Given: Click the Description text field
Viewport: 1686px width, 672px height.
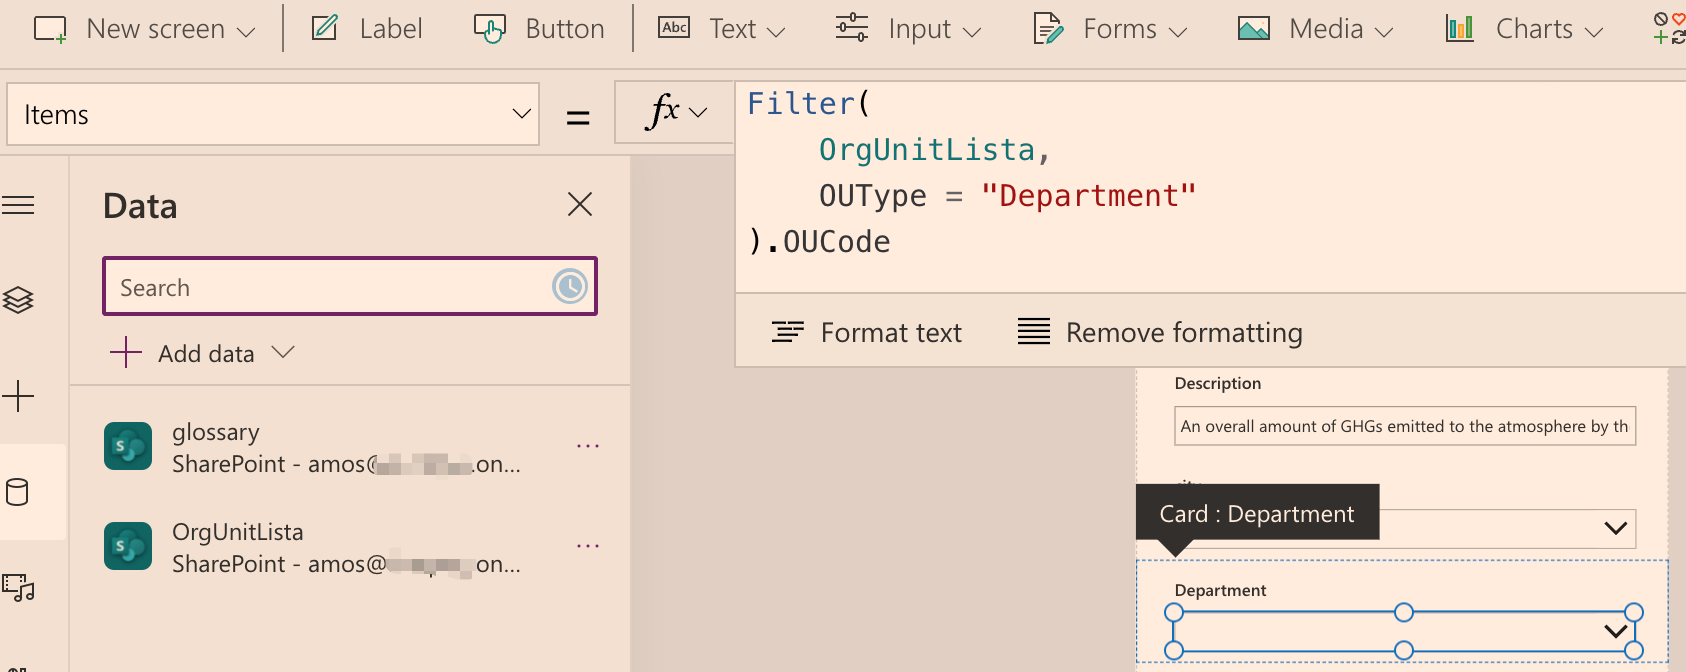Looking at the screenshot, I should click(1404, 426).
